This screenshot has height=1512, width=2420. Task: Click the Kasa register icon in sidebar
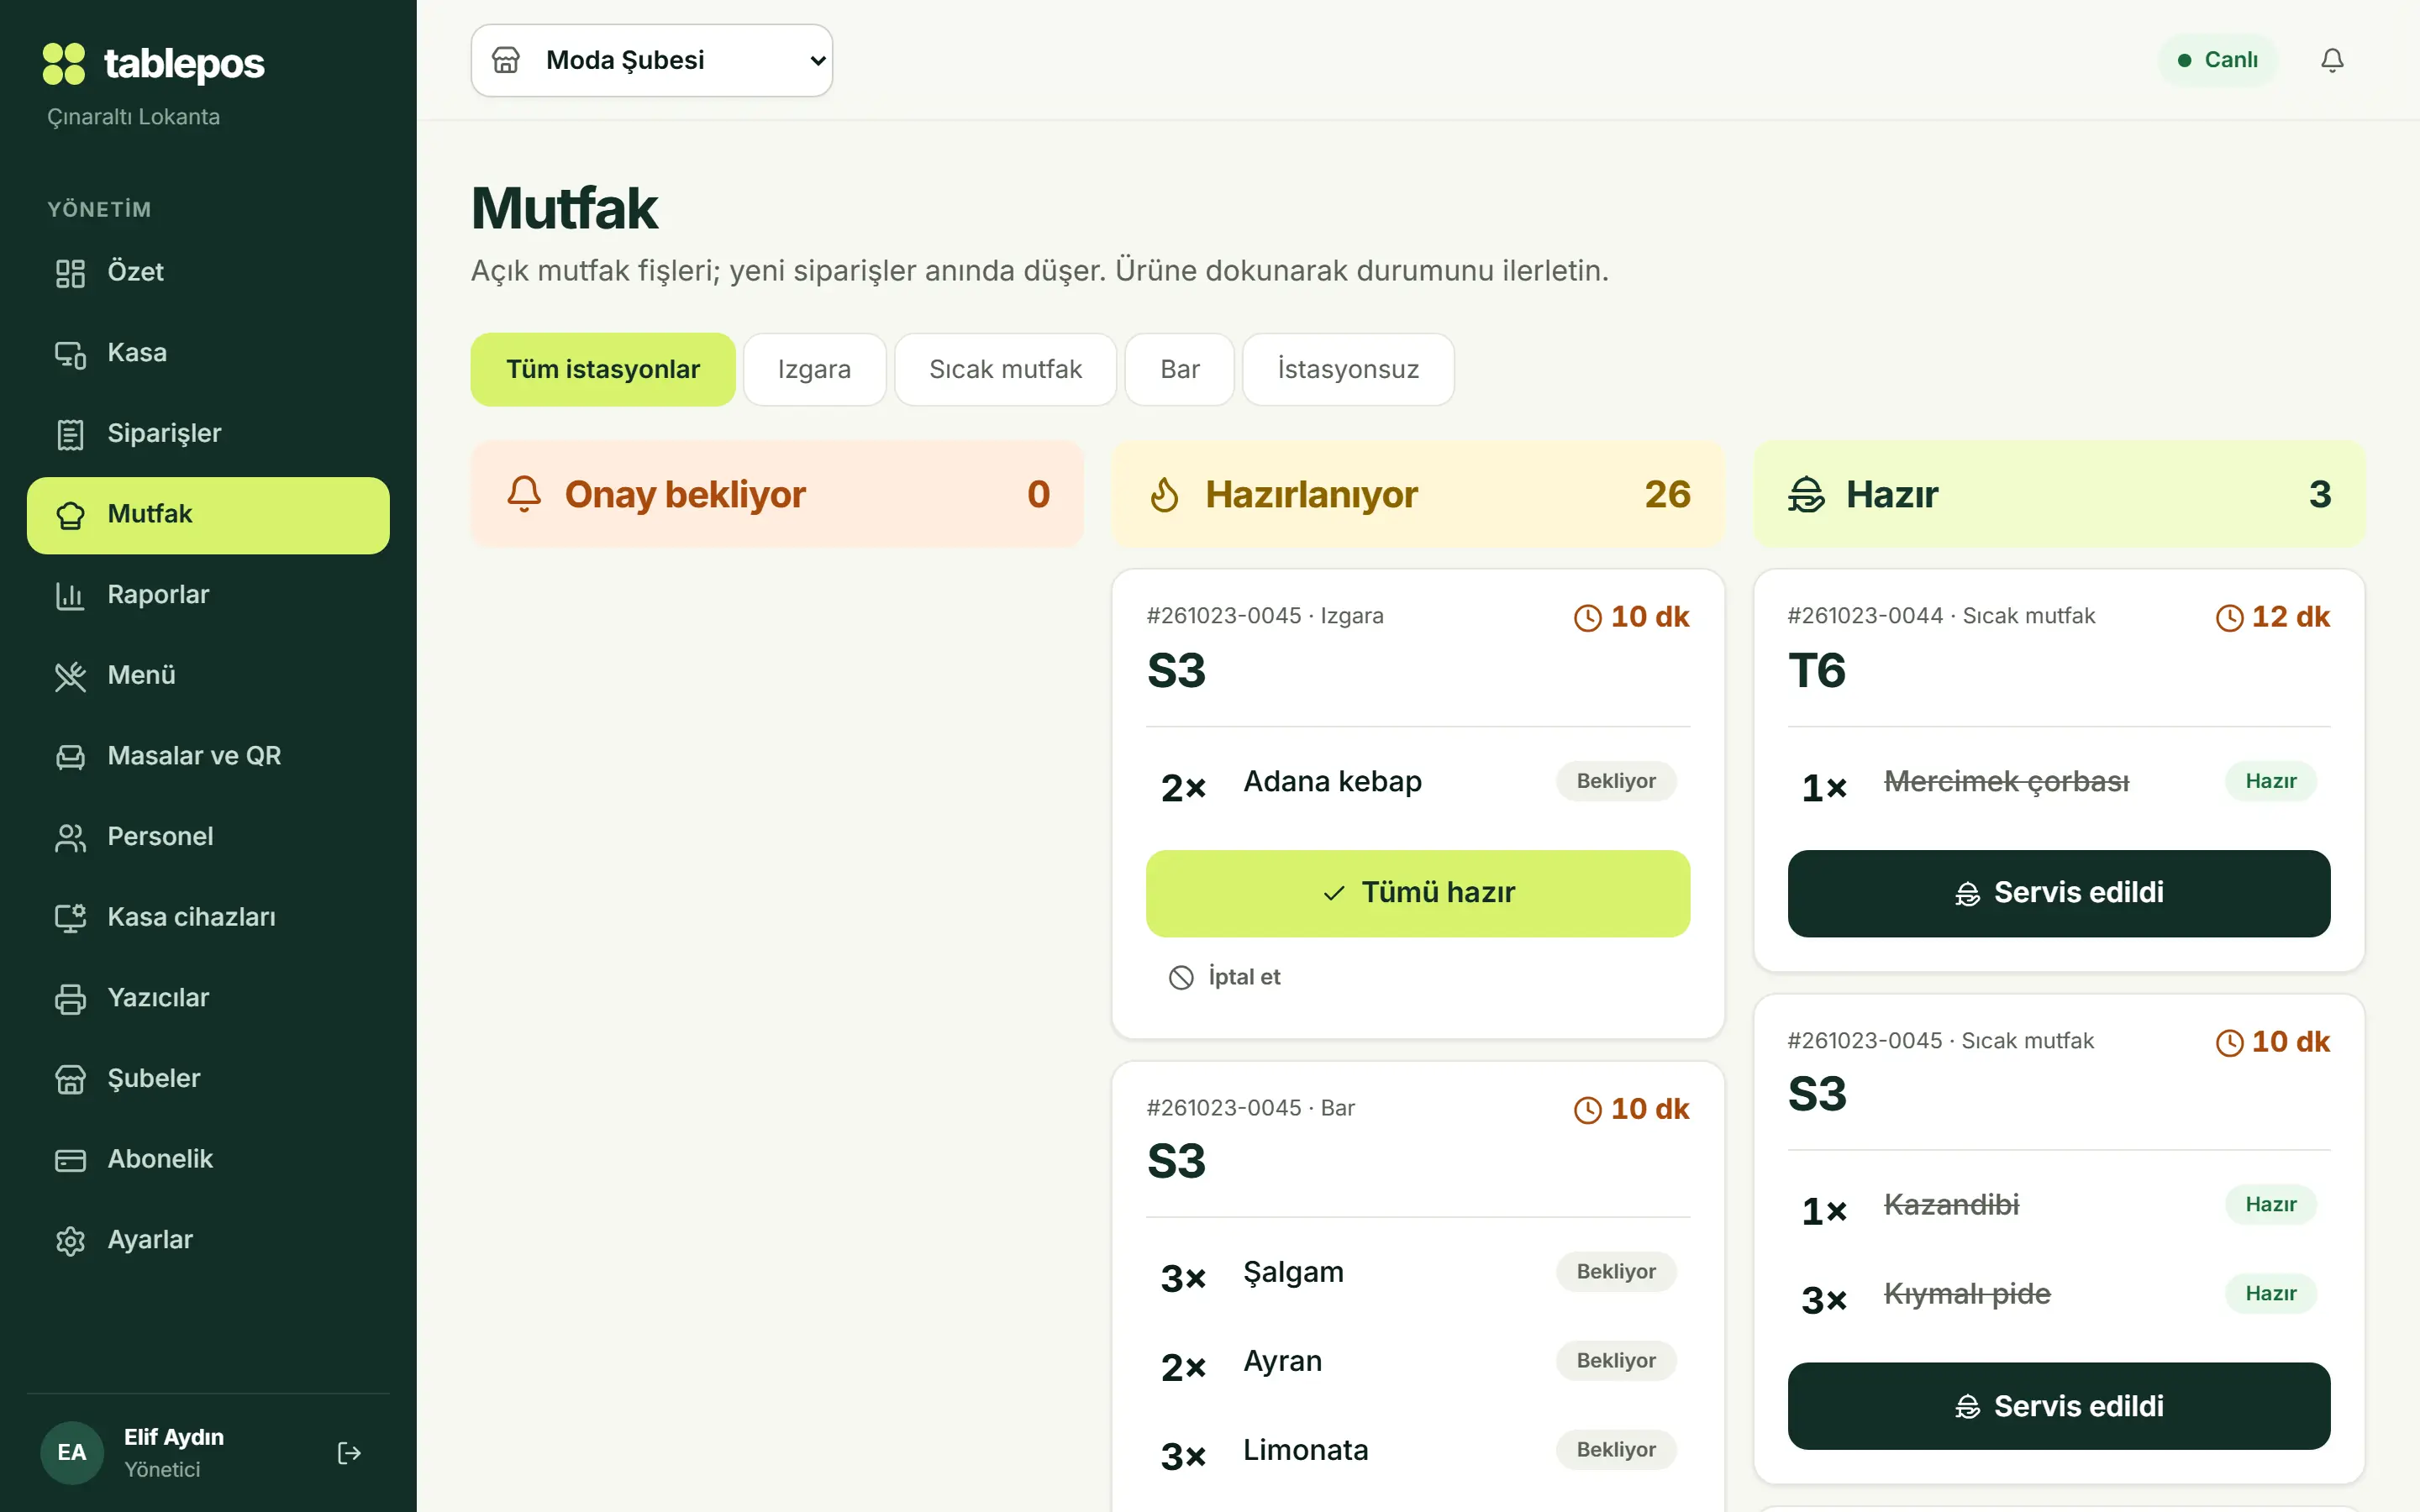70,354
